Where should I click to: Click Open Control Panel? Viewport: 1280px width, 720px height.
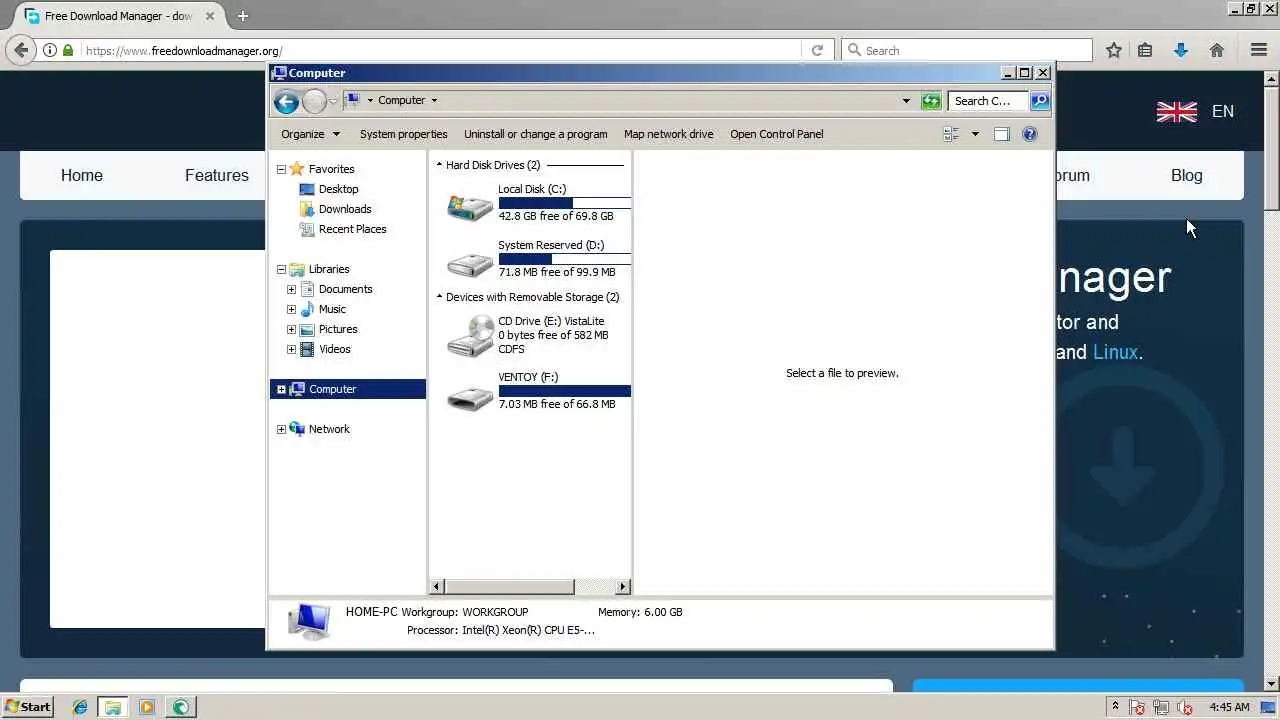pyautogui.click(x=776, y=134)
